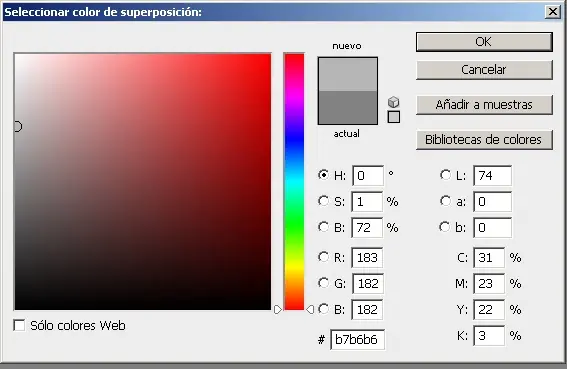Image resolution: width=567 pixels, height=369 pixels.
Task: Click the K black field showing 3
Action: pyautogui.click(x=489, y=336)
